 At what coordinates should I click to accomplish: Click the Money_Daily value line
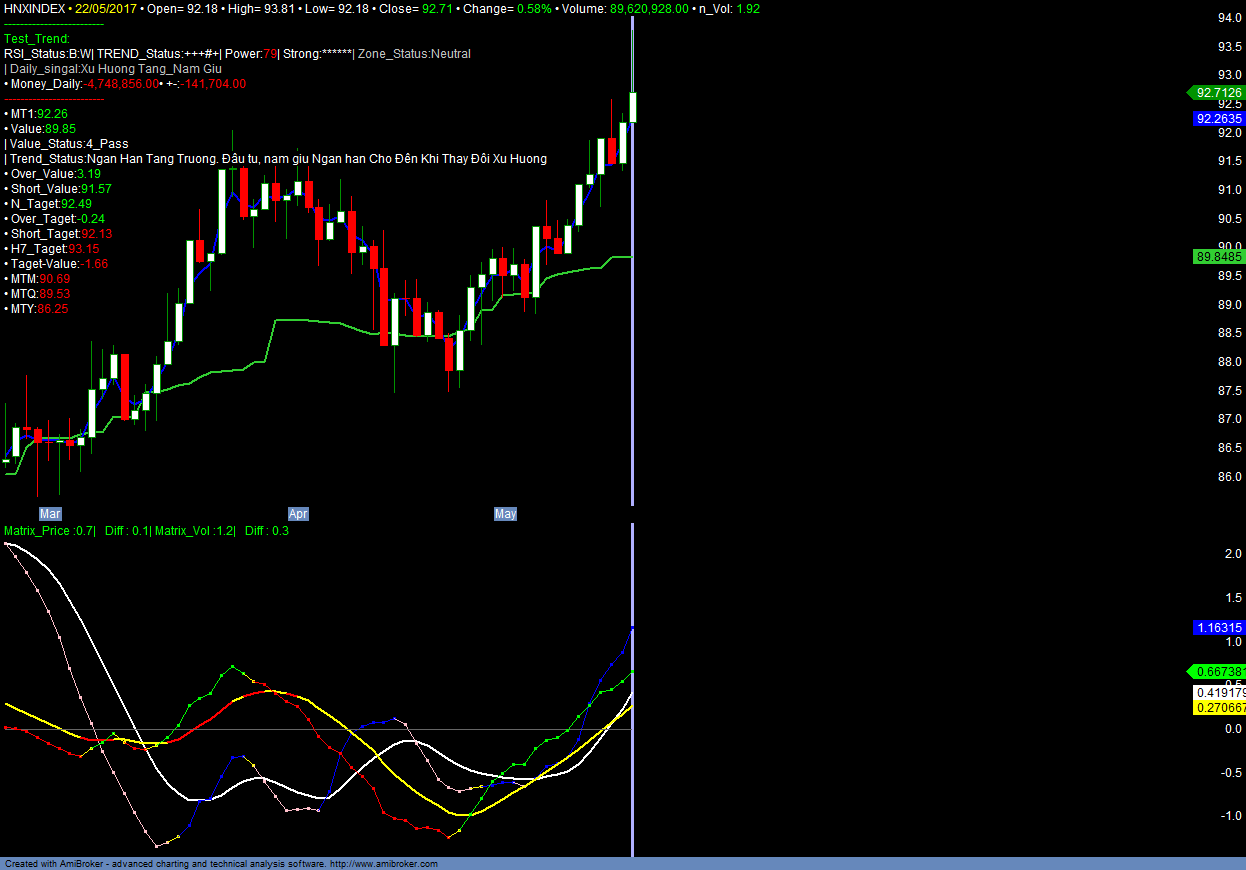pos(125,84)
